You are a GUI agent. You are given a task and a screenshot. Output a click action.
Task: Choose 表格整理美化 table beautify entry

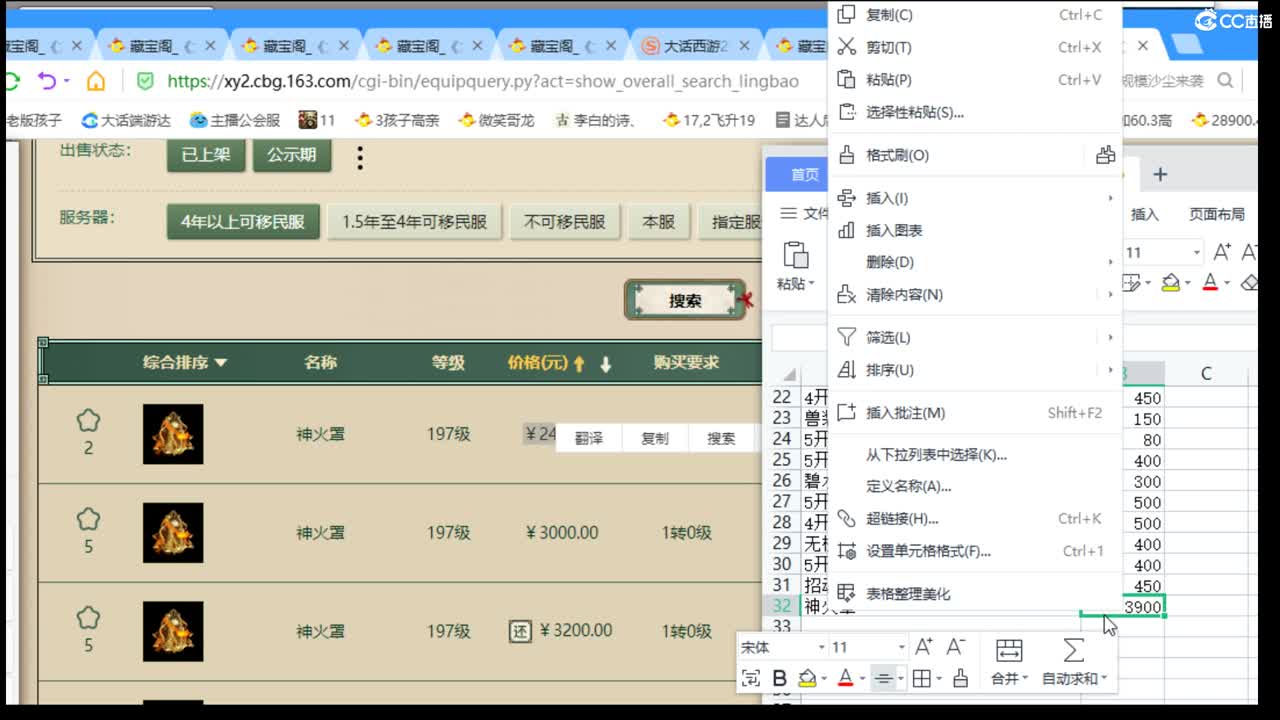click(975, 594)
